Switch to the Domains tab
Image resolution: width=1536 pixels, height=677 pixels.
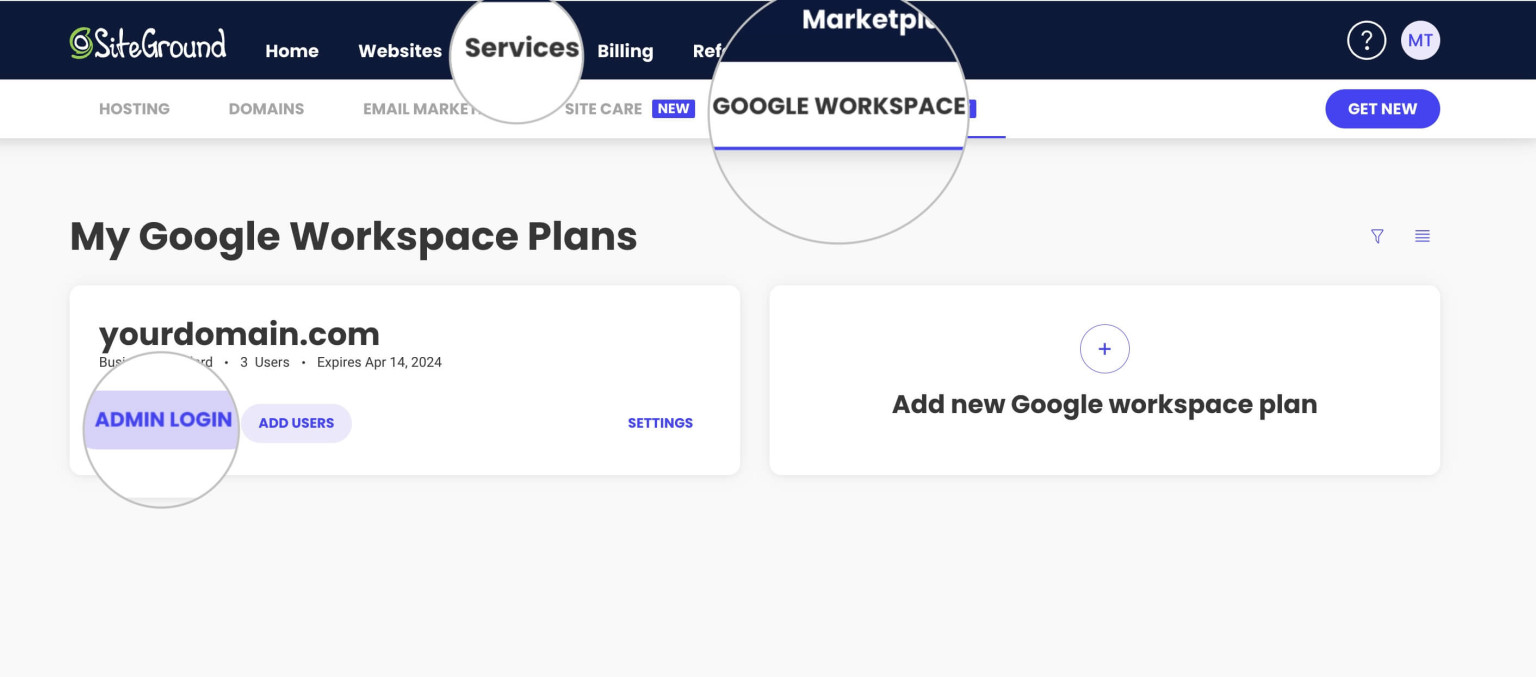coord(266,109)
